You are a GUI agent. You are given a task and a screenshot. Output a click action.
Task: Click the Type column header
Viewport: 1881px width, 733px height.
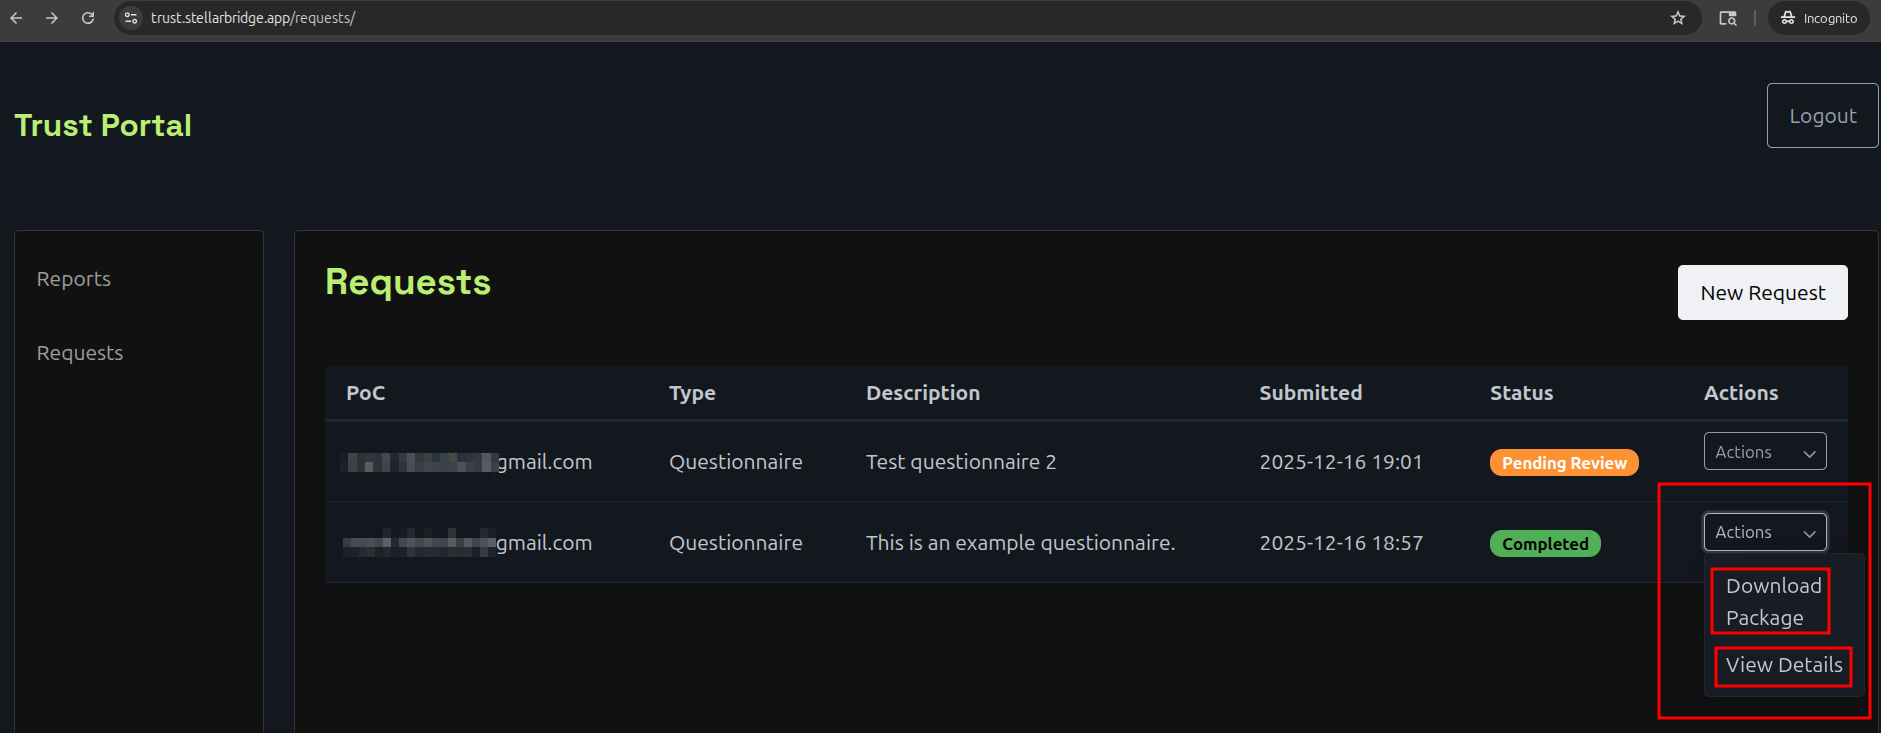692,393
